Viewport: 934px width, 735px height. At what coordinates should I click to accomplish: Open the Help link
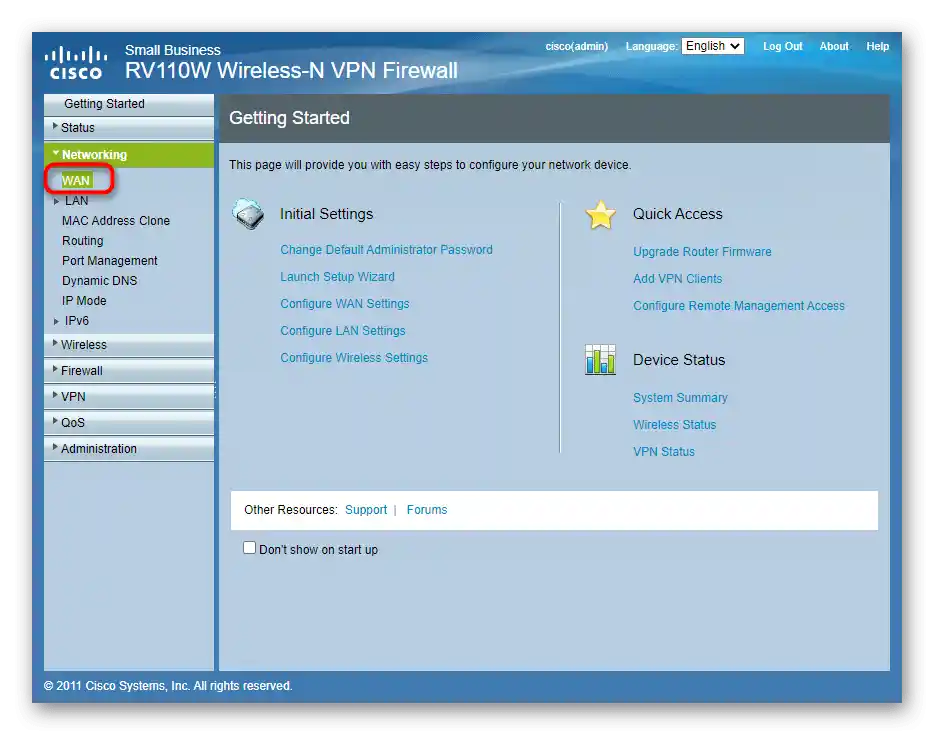pos(877,46)
